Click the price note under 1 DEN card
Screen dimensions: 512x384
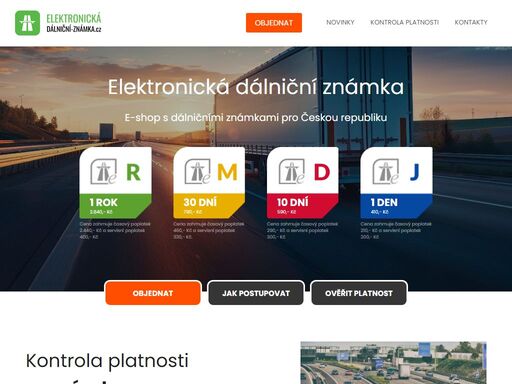point(396,230)
